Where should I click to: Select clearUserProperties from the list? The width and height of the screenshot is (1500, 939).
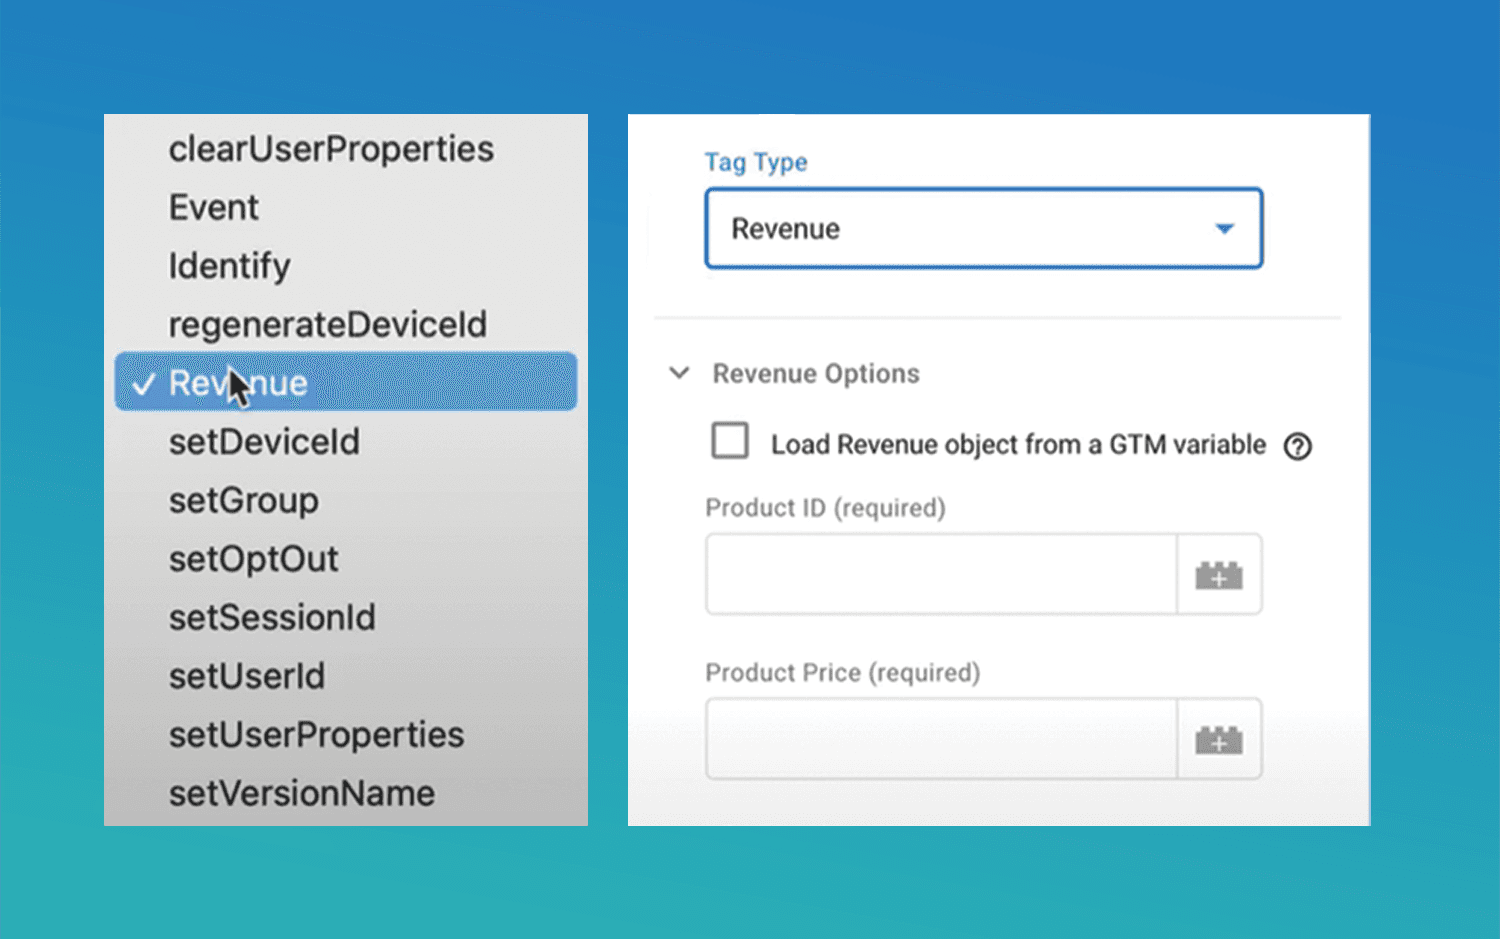point(331,148)
